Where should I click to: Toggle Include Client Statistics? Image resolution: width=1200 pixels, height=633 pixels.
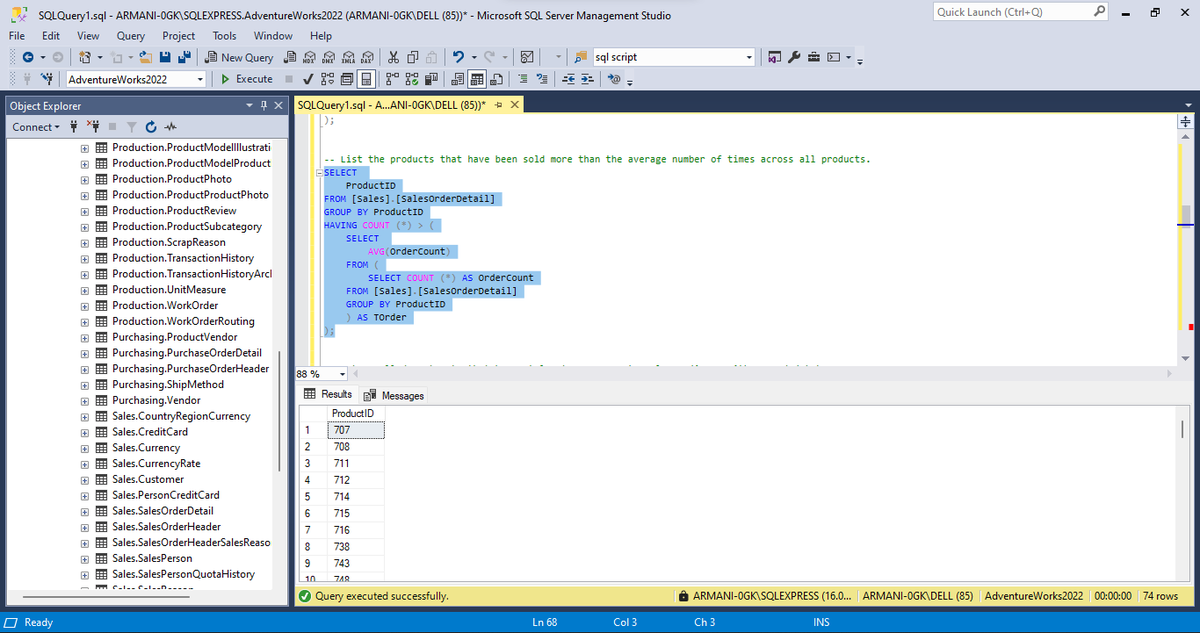point(431,79)
